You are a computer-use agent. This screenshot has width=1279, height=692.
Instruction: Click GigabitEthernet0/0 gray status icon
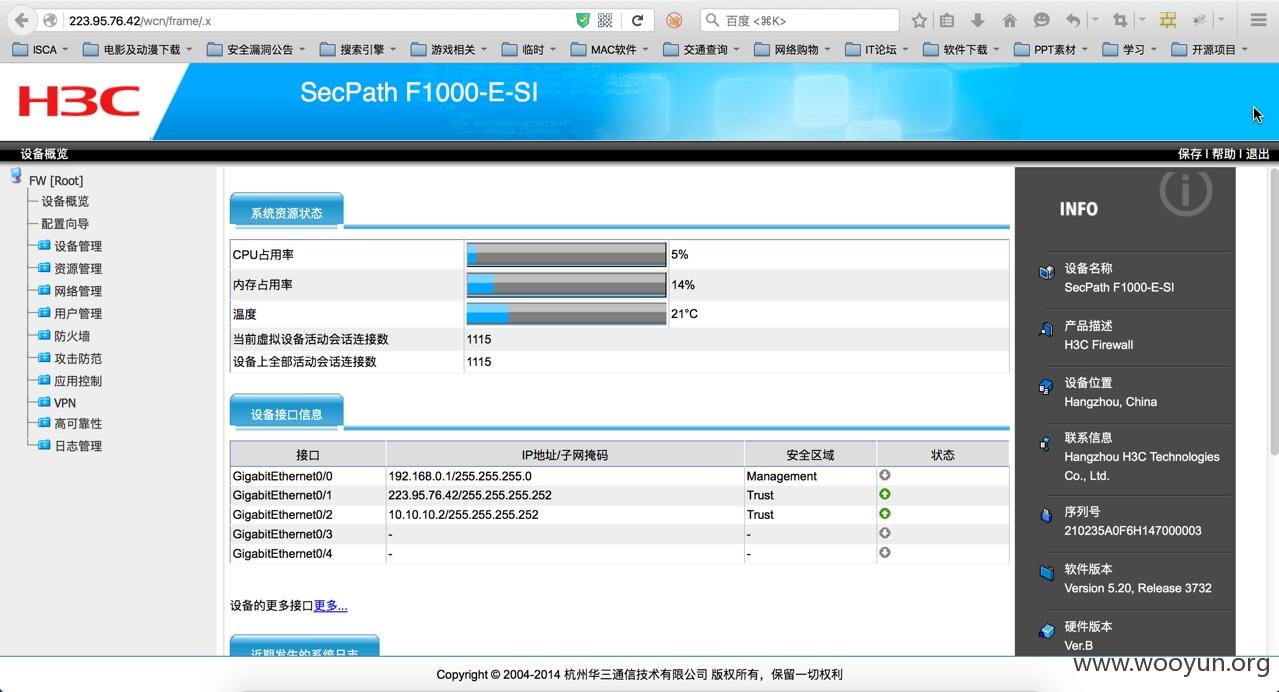(x=885, y=475)
